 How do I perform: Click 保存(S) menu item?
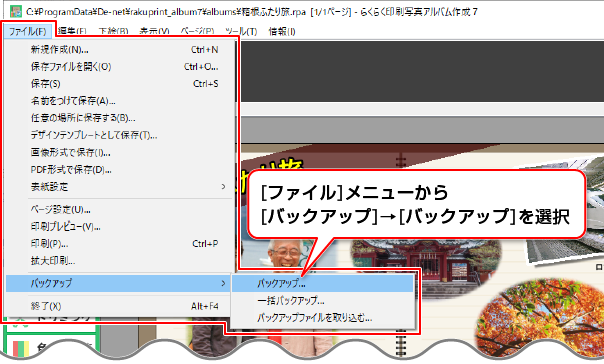[119, 84]
